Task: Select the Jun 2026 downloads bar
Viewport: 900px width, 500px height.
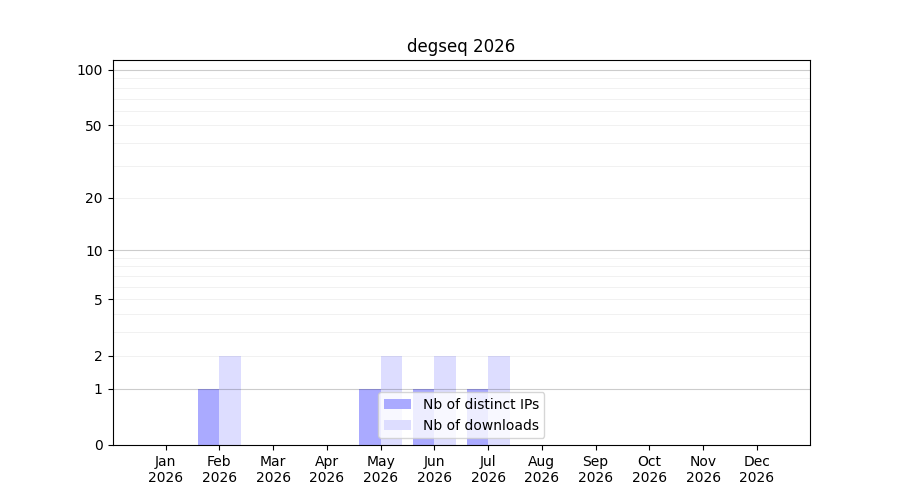Action: pos(445,401)
